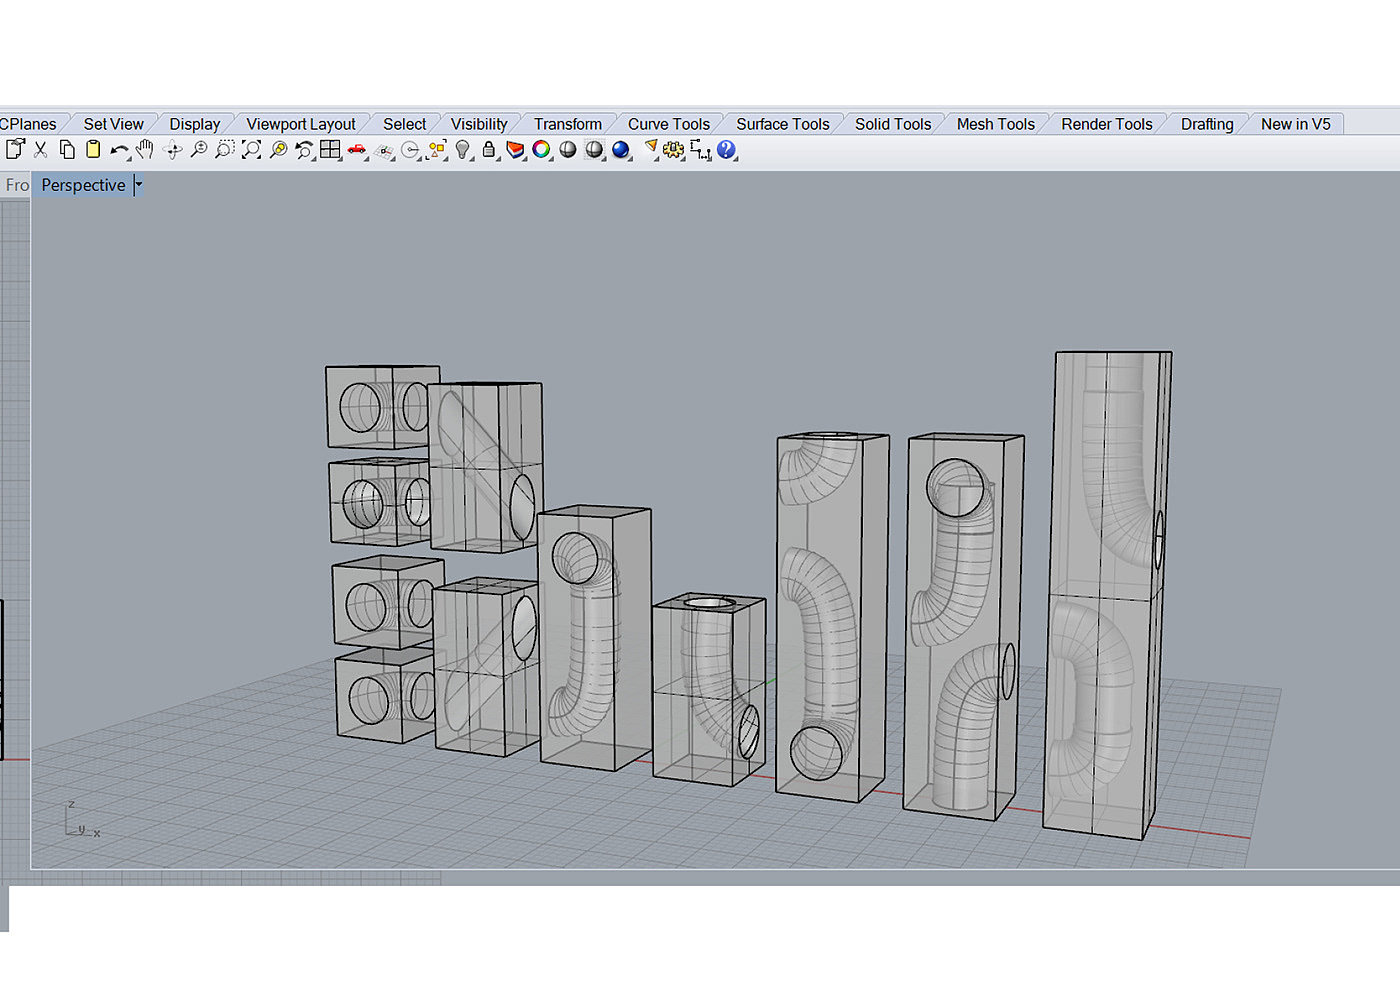Image resolution: width=1400 pixels, height=990 pixels.
Task: Open Help with the question mark icon
Action: [x=726, y=150]
